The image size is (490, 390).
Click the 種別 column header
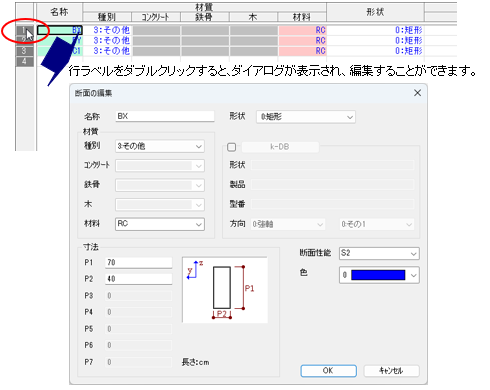click(107, 17)
